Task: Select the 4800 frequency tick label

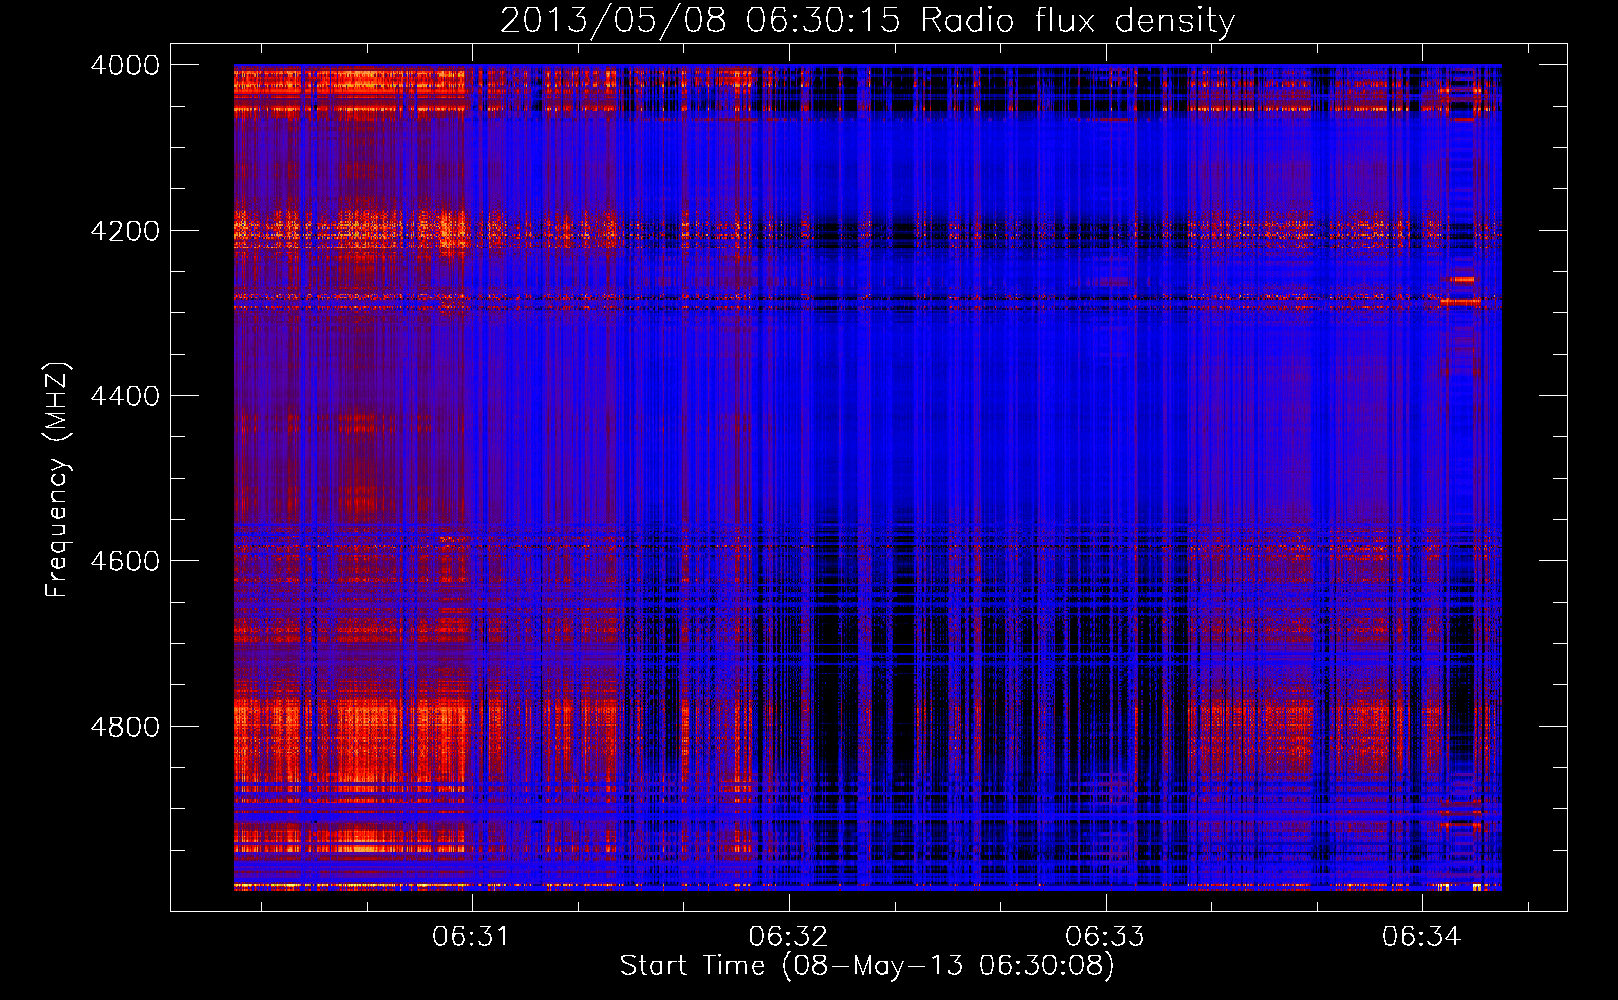Action: (x=125, y=727)
